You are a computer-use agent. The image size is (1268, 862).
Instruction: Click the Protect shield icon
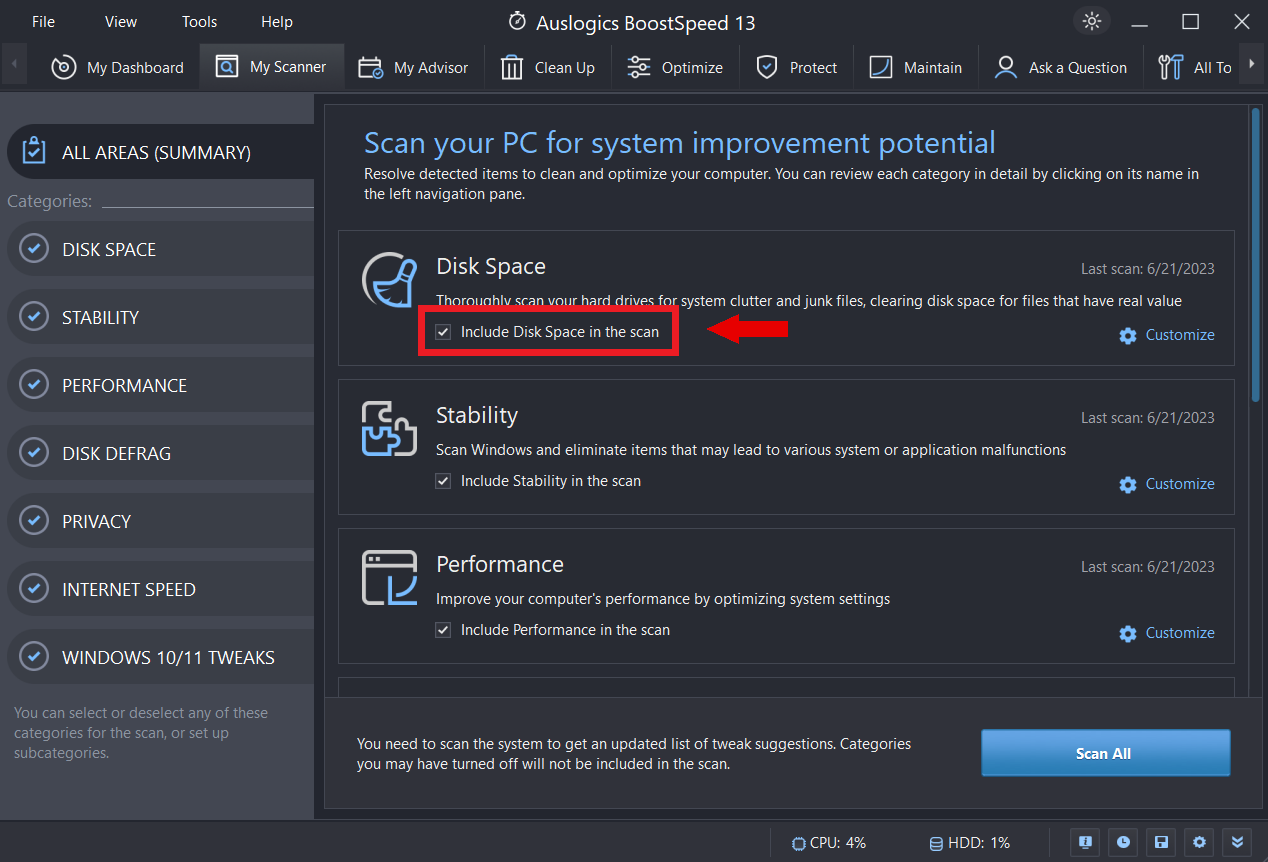click(x=767, y=67)
